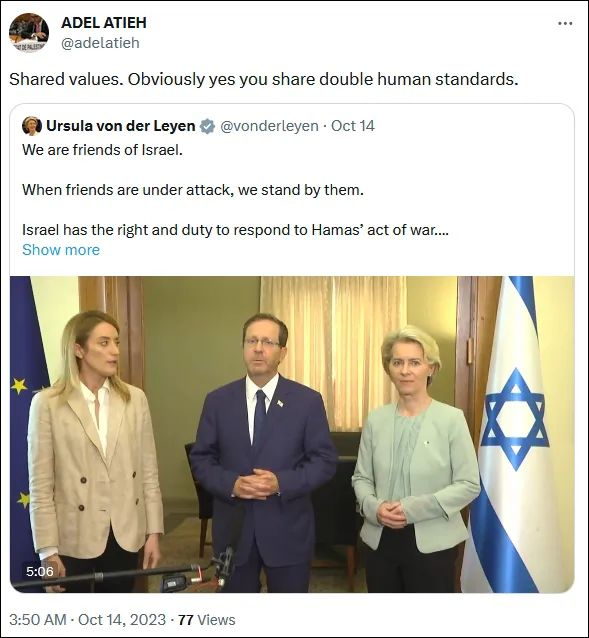The height and width of the screenshot is (638, 589).
Task: Click the line 'When friends are under attack'
Action: point(193,190)
